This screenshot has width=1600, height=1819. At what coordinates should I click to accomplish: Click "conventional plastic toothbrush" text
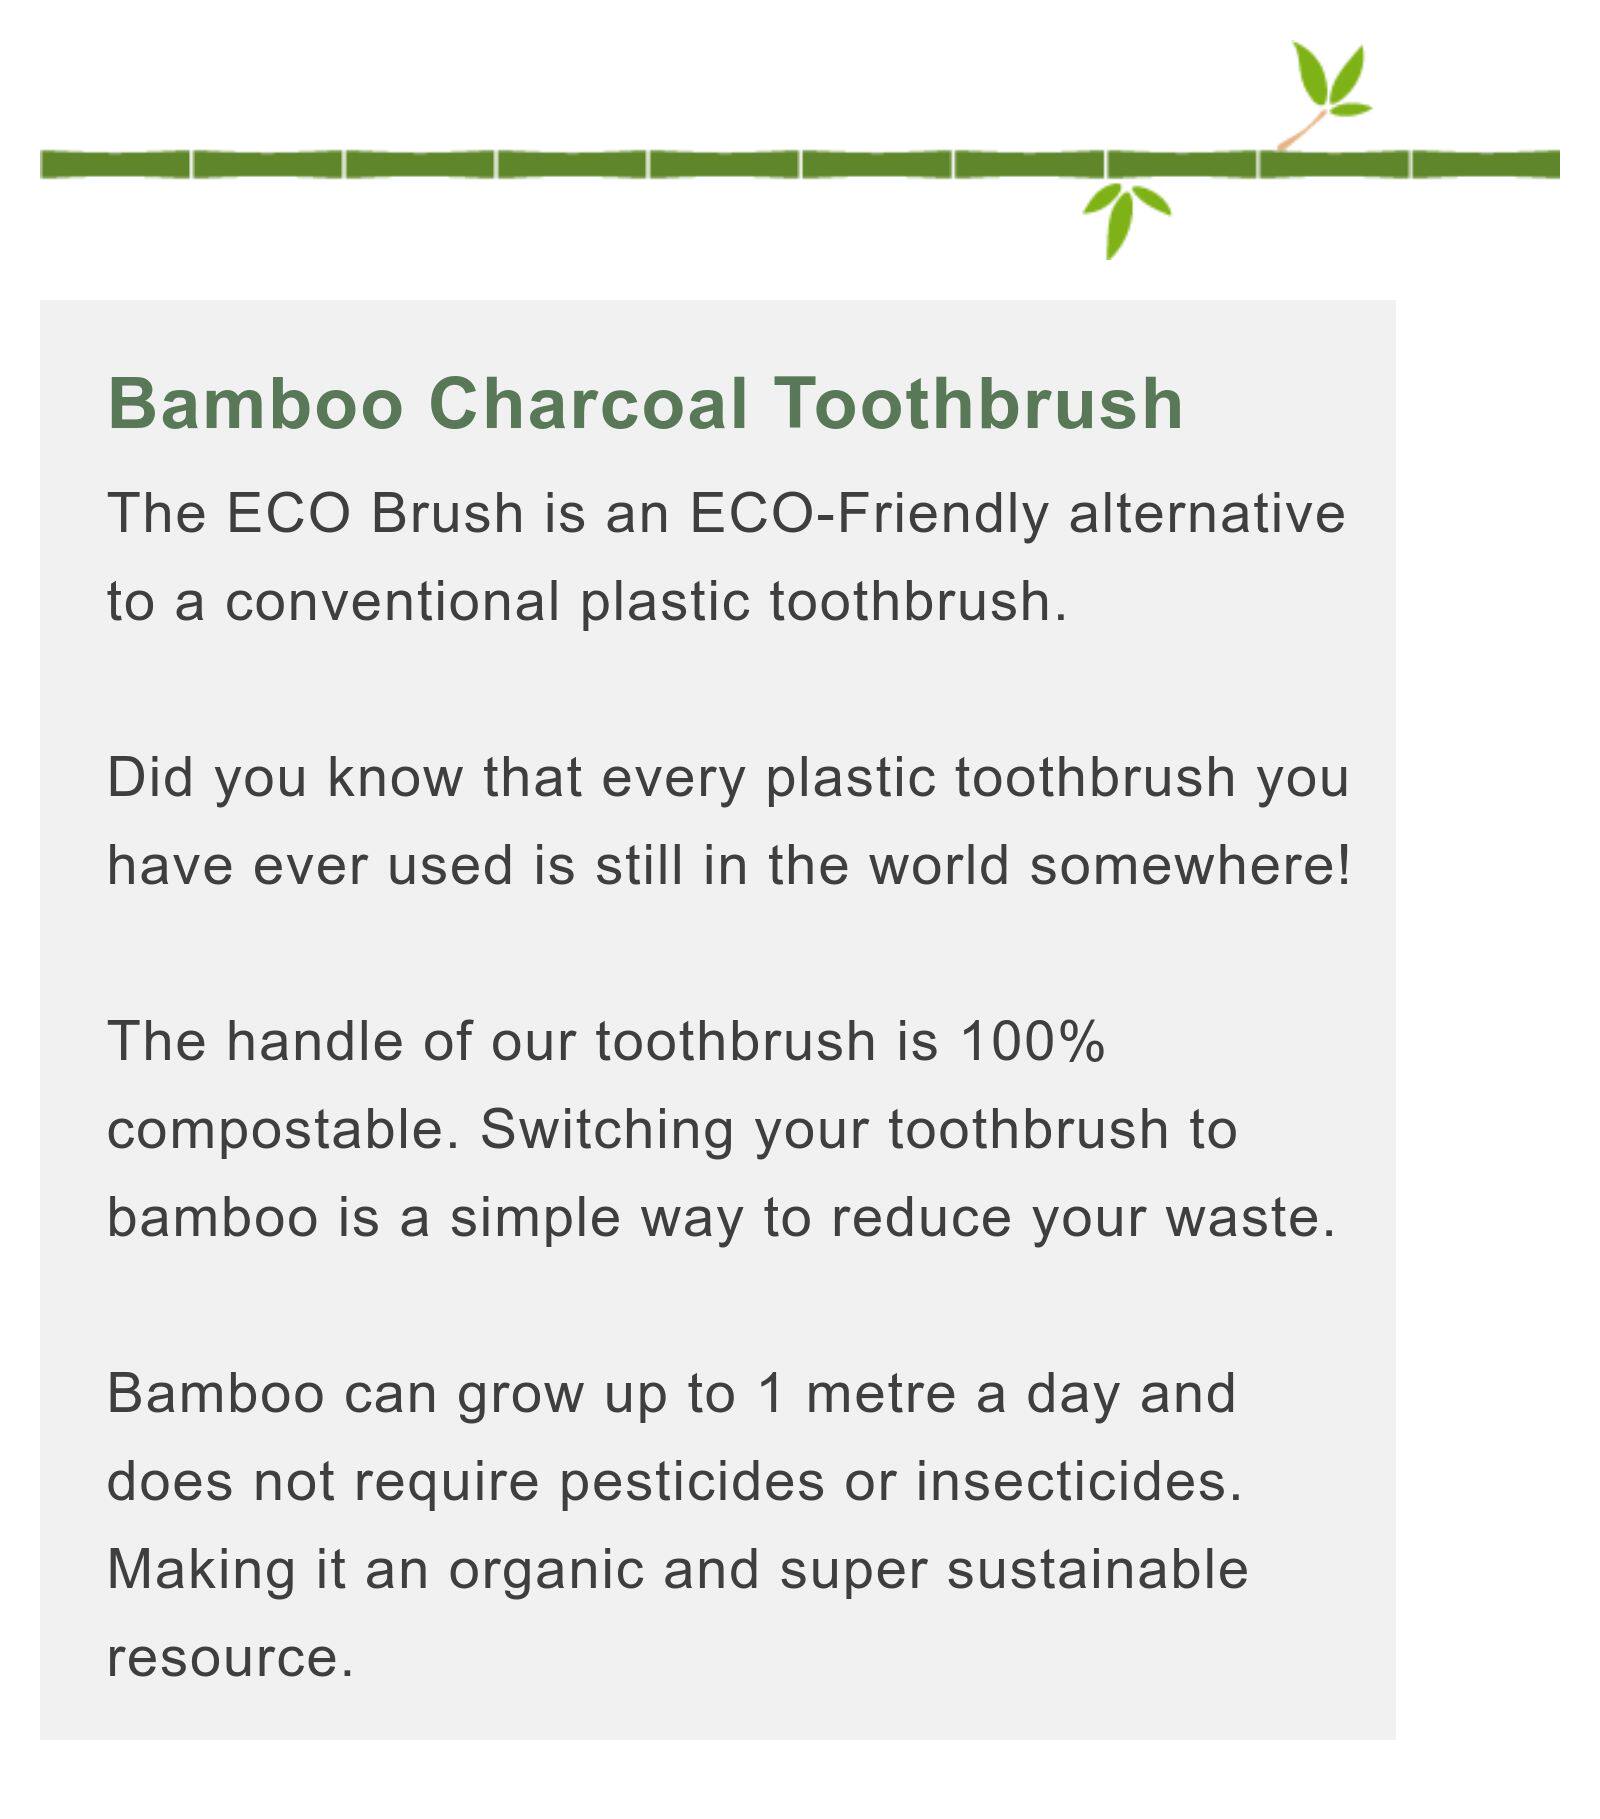click(x=645, y=602)
